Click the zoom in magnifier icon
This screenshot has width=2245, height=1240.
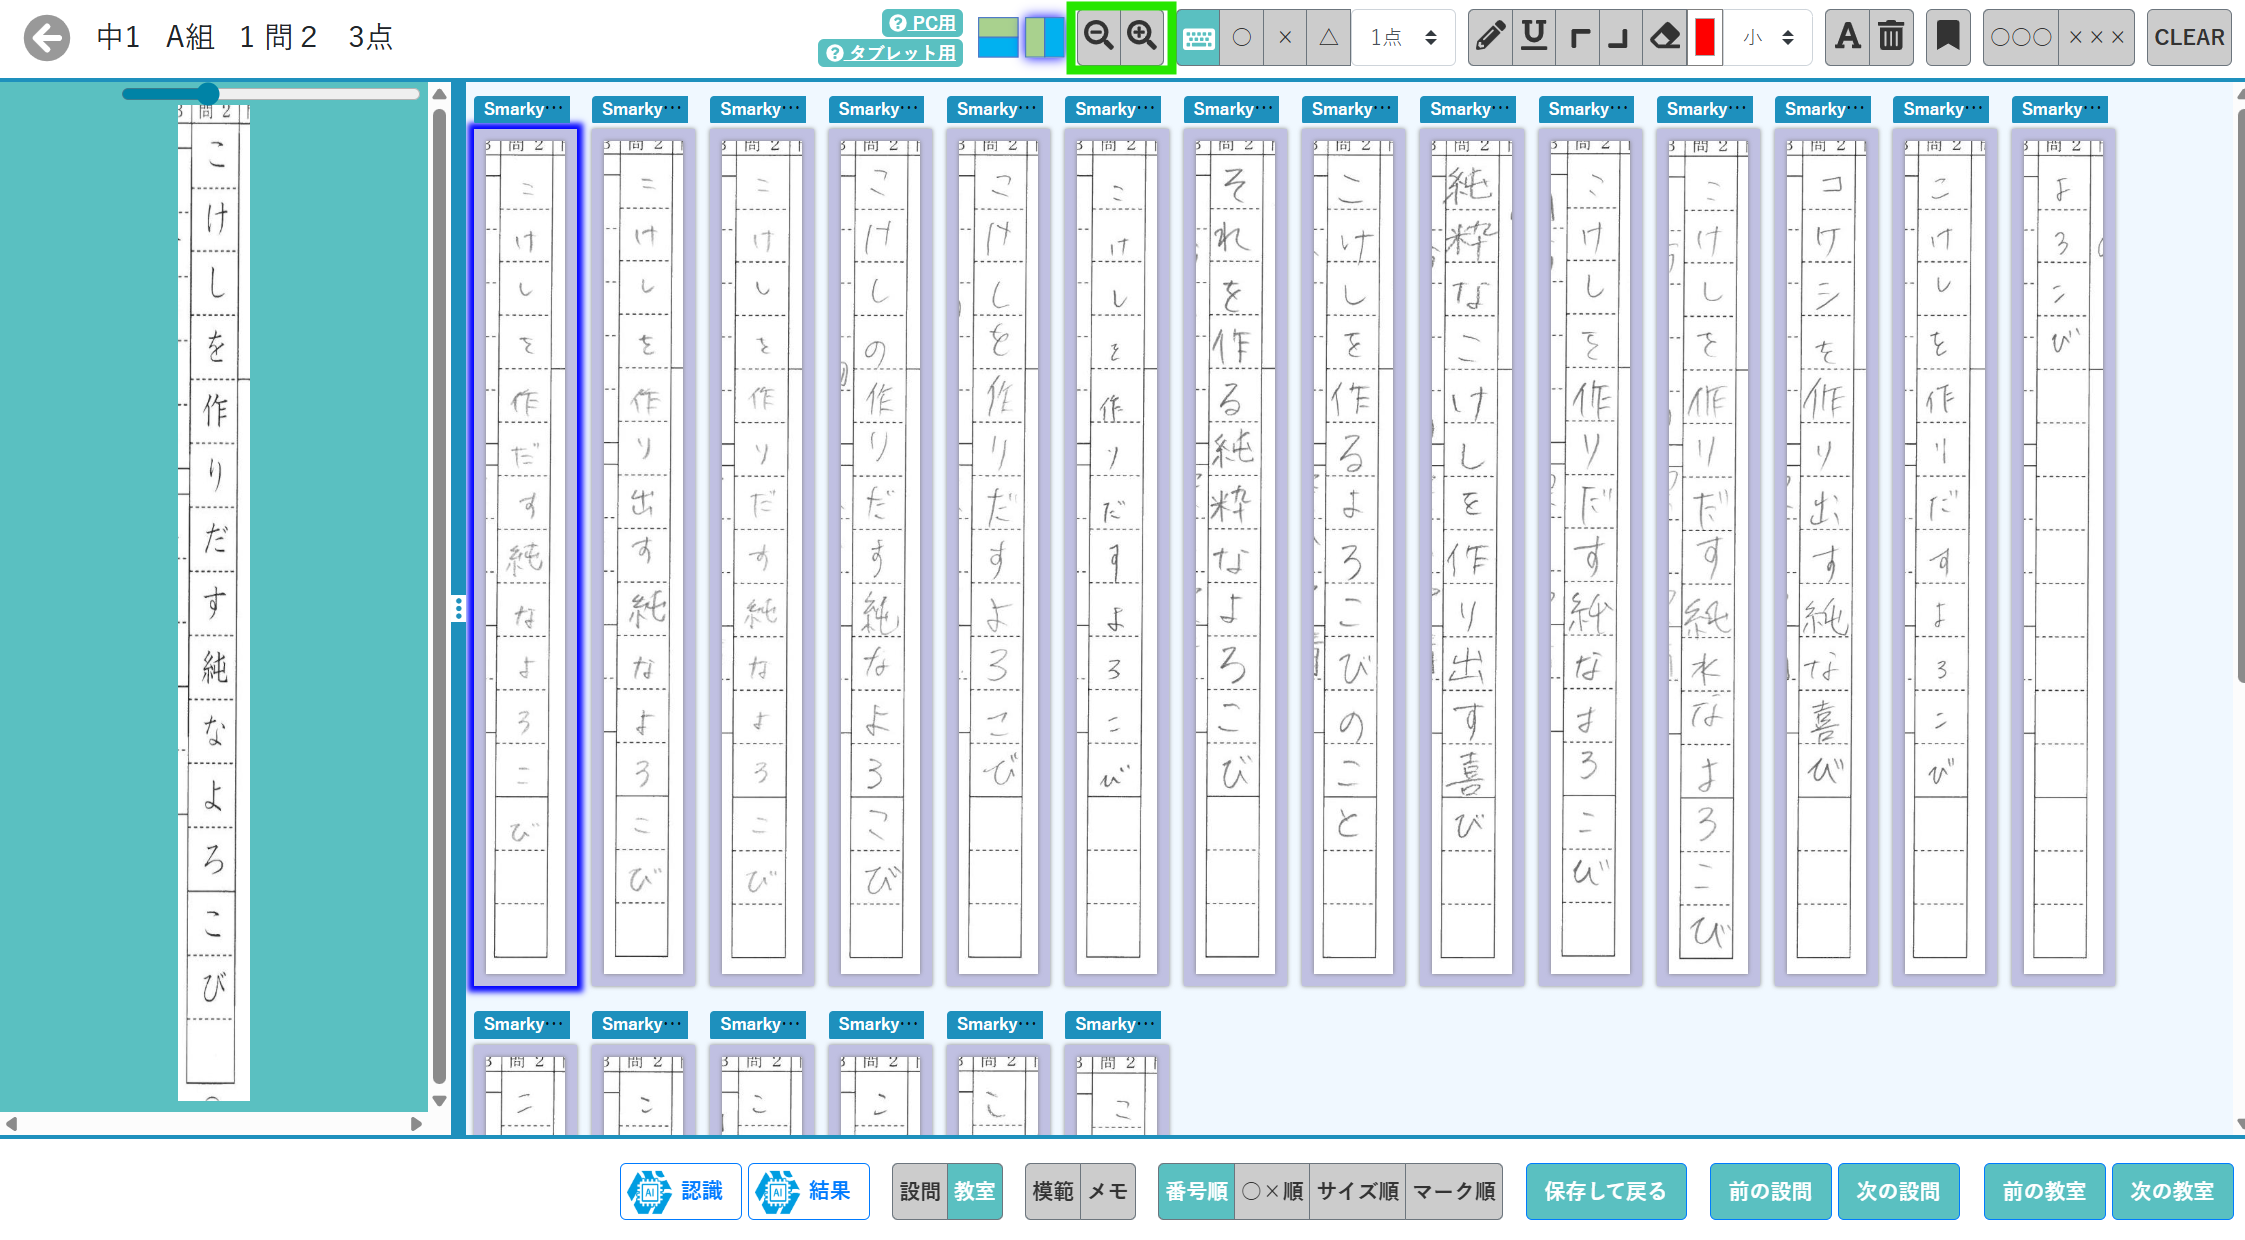[1142, 37]
